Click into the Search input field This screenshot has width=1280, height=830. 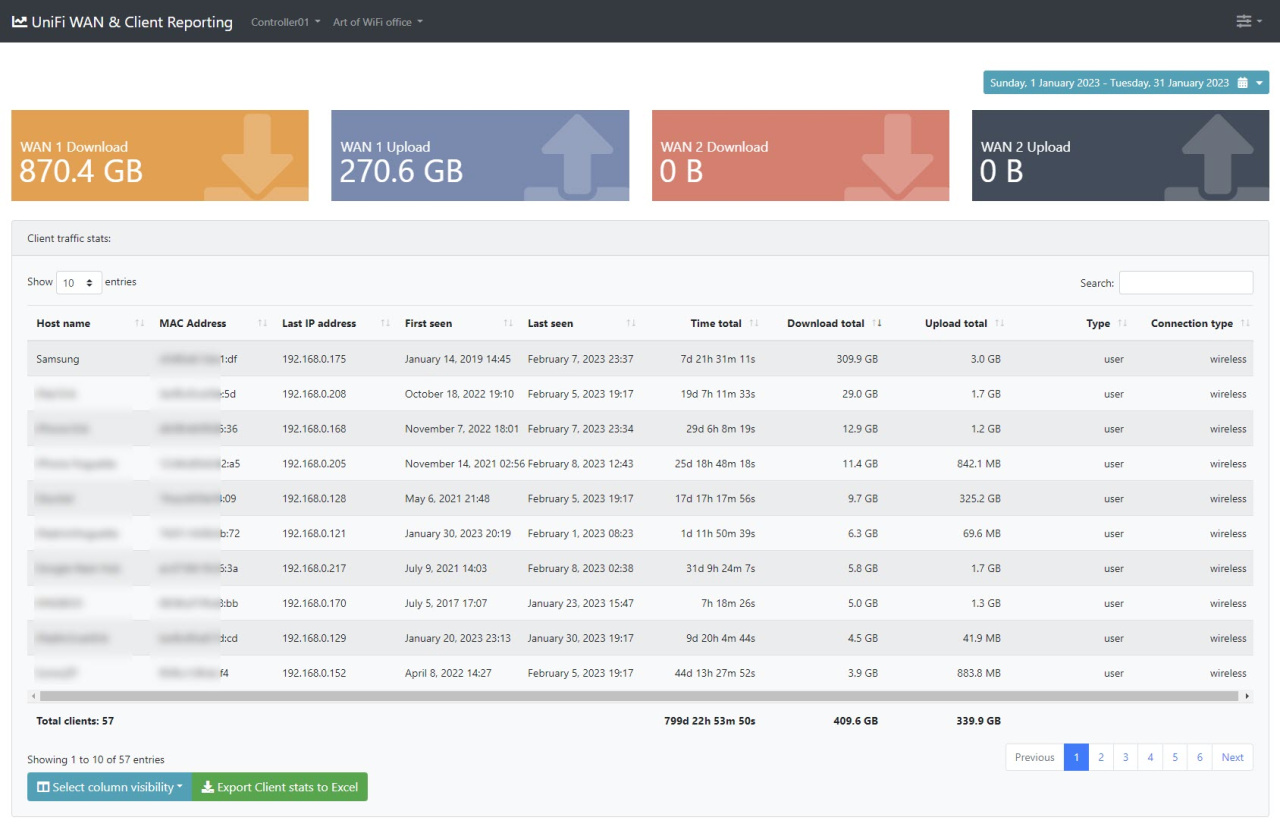[1185, 283]
